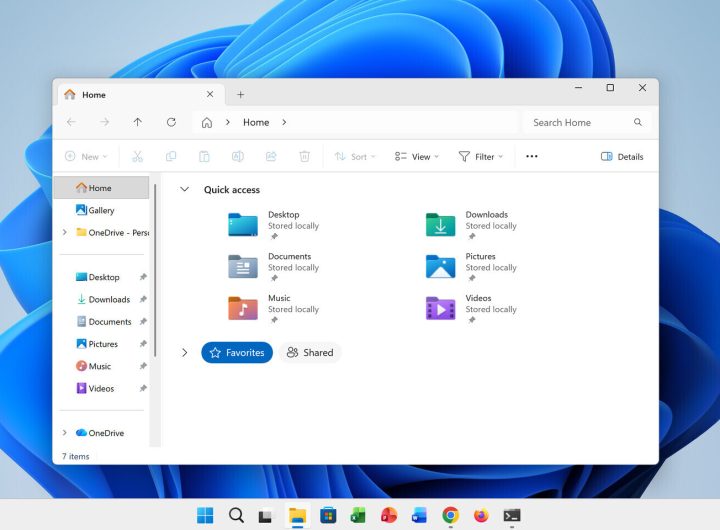This screenshot has width=720, height=530.
Task: Open the Downloads folder in Quick access
Action: tap(441, 225)
